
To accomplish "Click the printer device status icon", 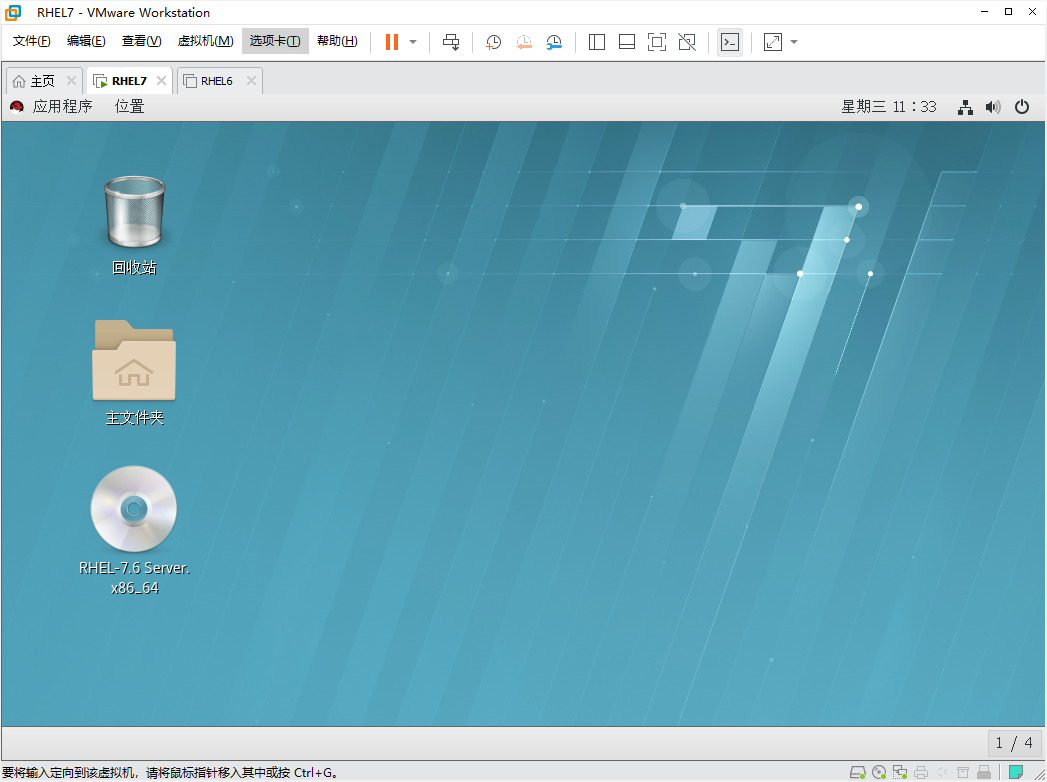I will [921, 773].
